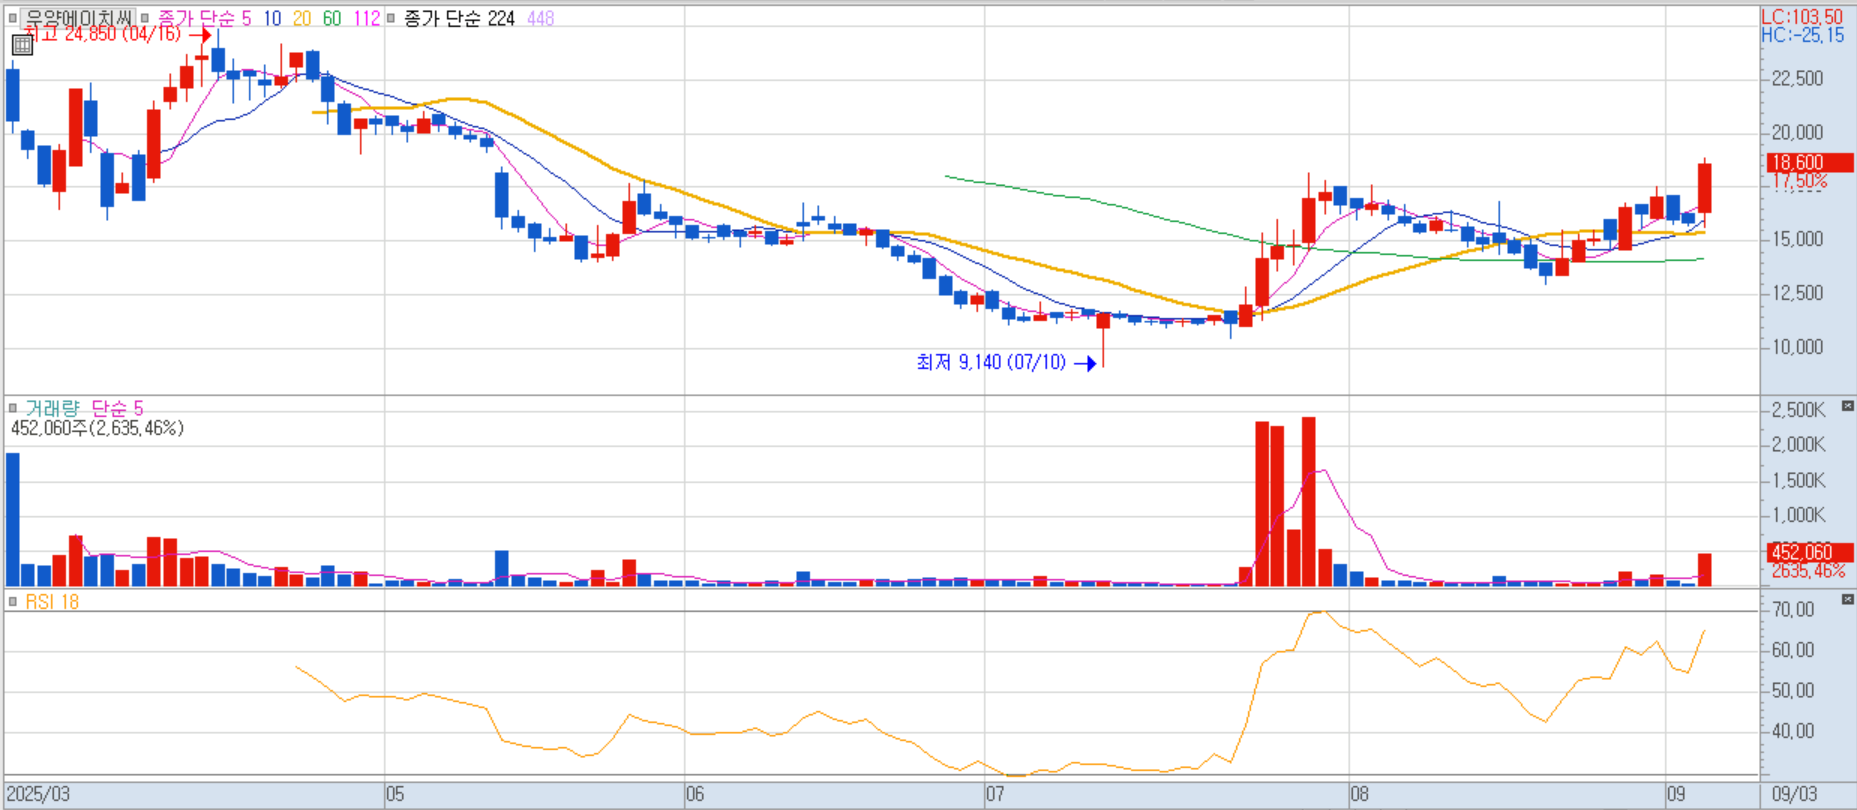Click the 2,500K volume axis label
This screenshot has width=1857, height=810.
click(1798, 410)
